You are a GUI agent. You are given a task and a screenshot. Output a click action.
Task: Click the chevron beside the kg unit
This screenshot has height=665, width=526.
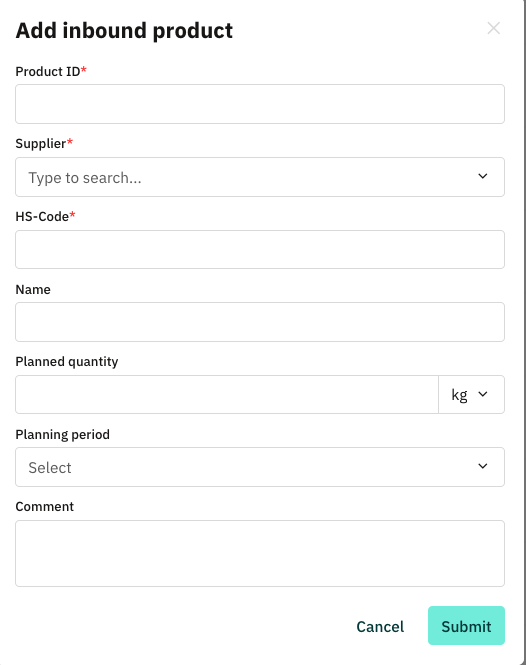[x=483, y=394]
